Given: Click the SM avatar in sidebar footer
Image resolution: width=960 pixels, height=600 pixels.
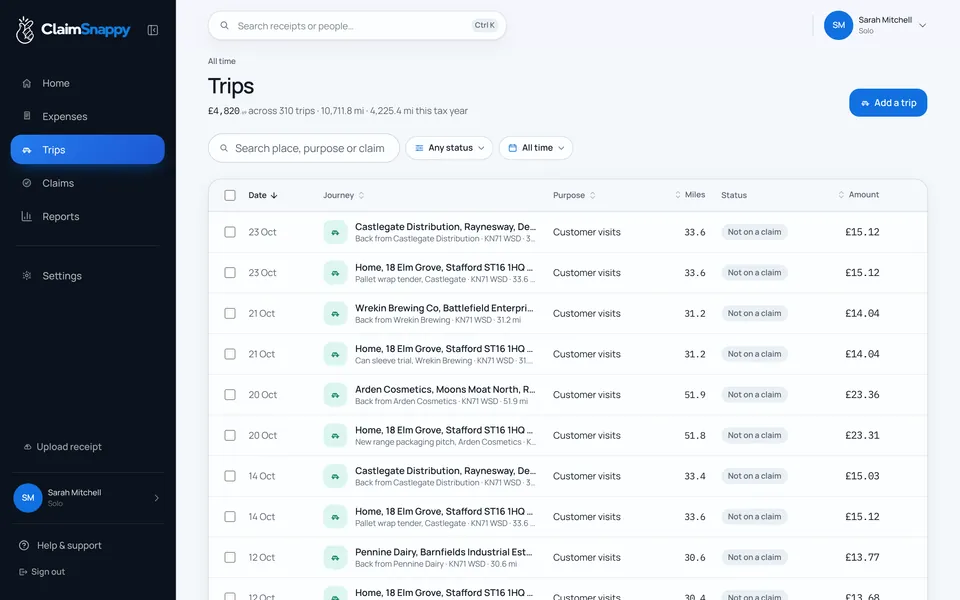Looking at the screenshot, I should point(28,498).
